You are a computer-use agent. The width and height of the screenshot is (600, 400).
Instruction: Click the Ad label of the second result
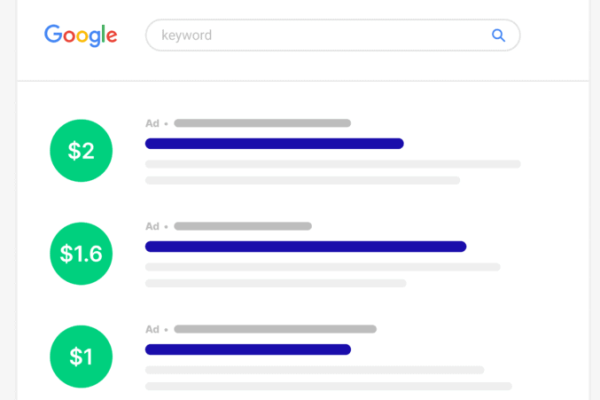point(152,226)
